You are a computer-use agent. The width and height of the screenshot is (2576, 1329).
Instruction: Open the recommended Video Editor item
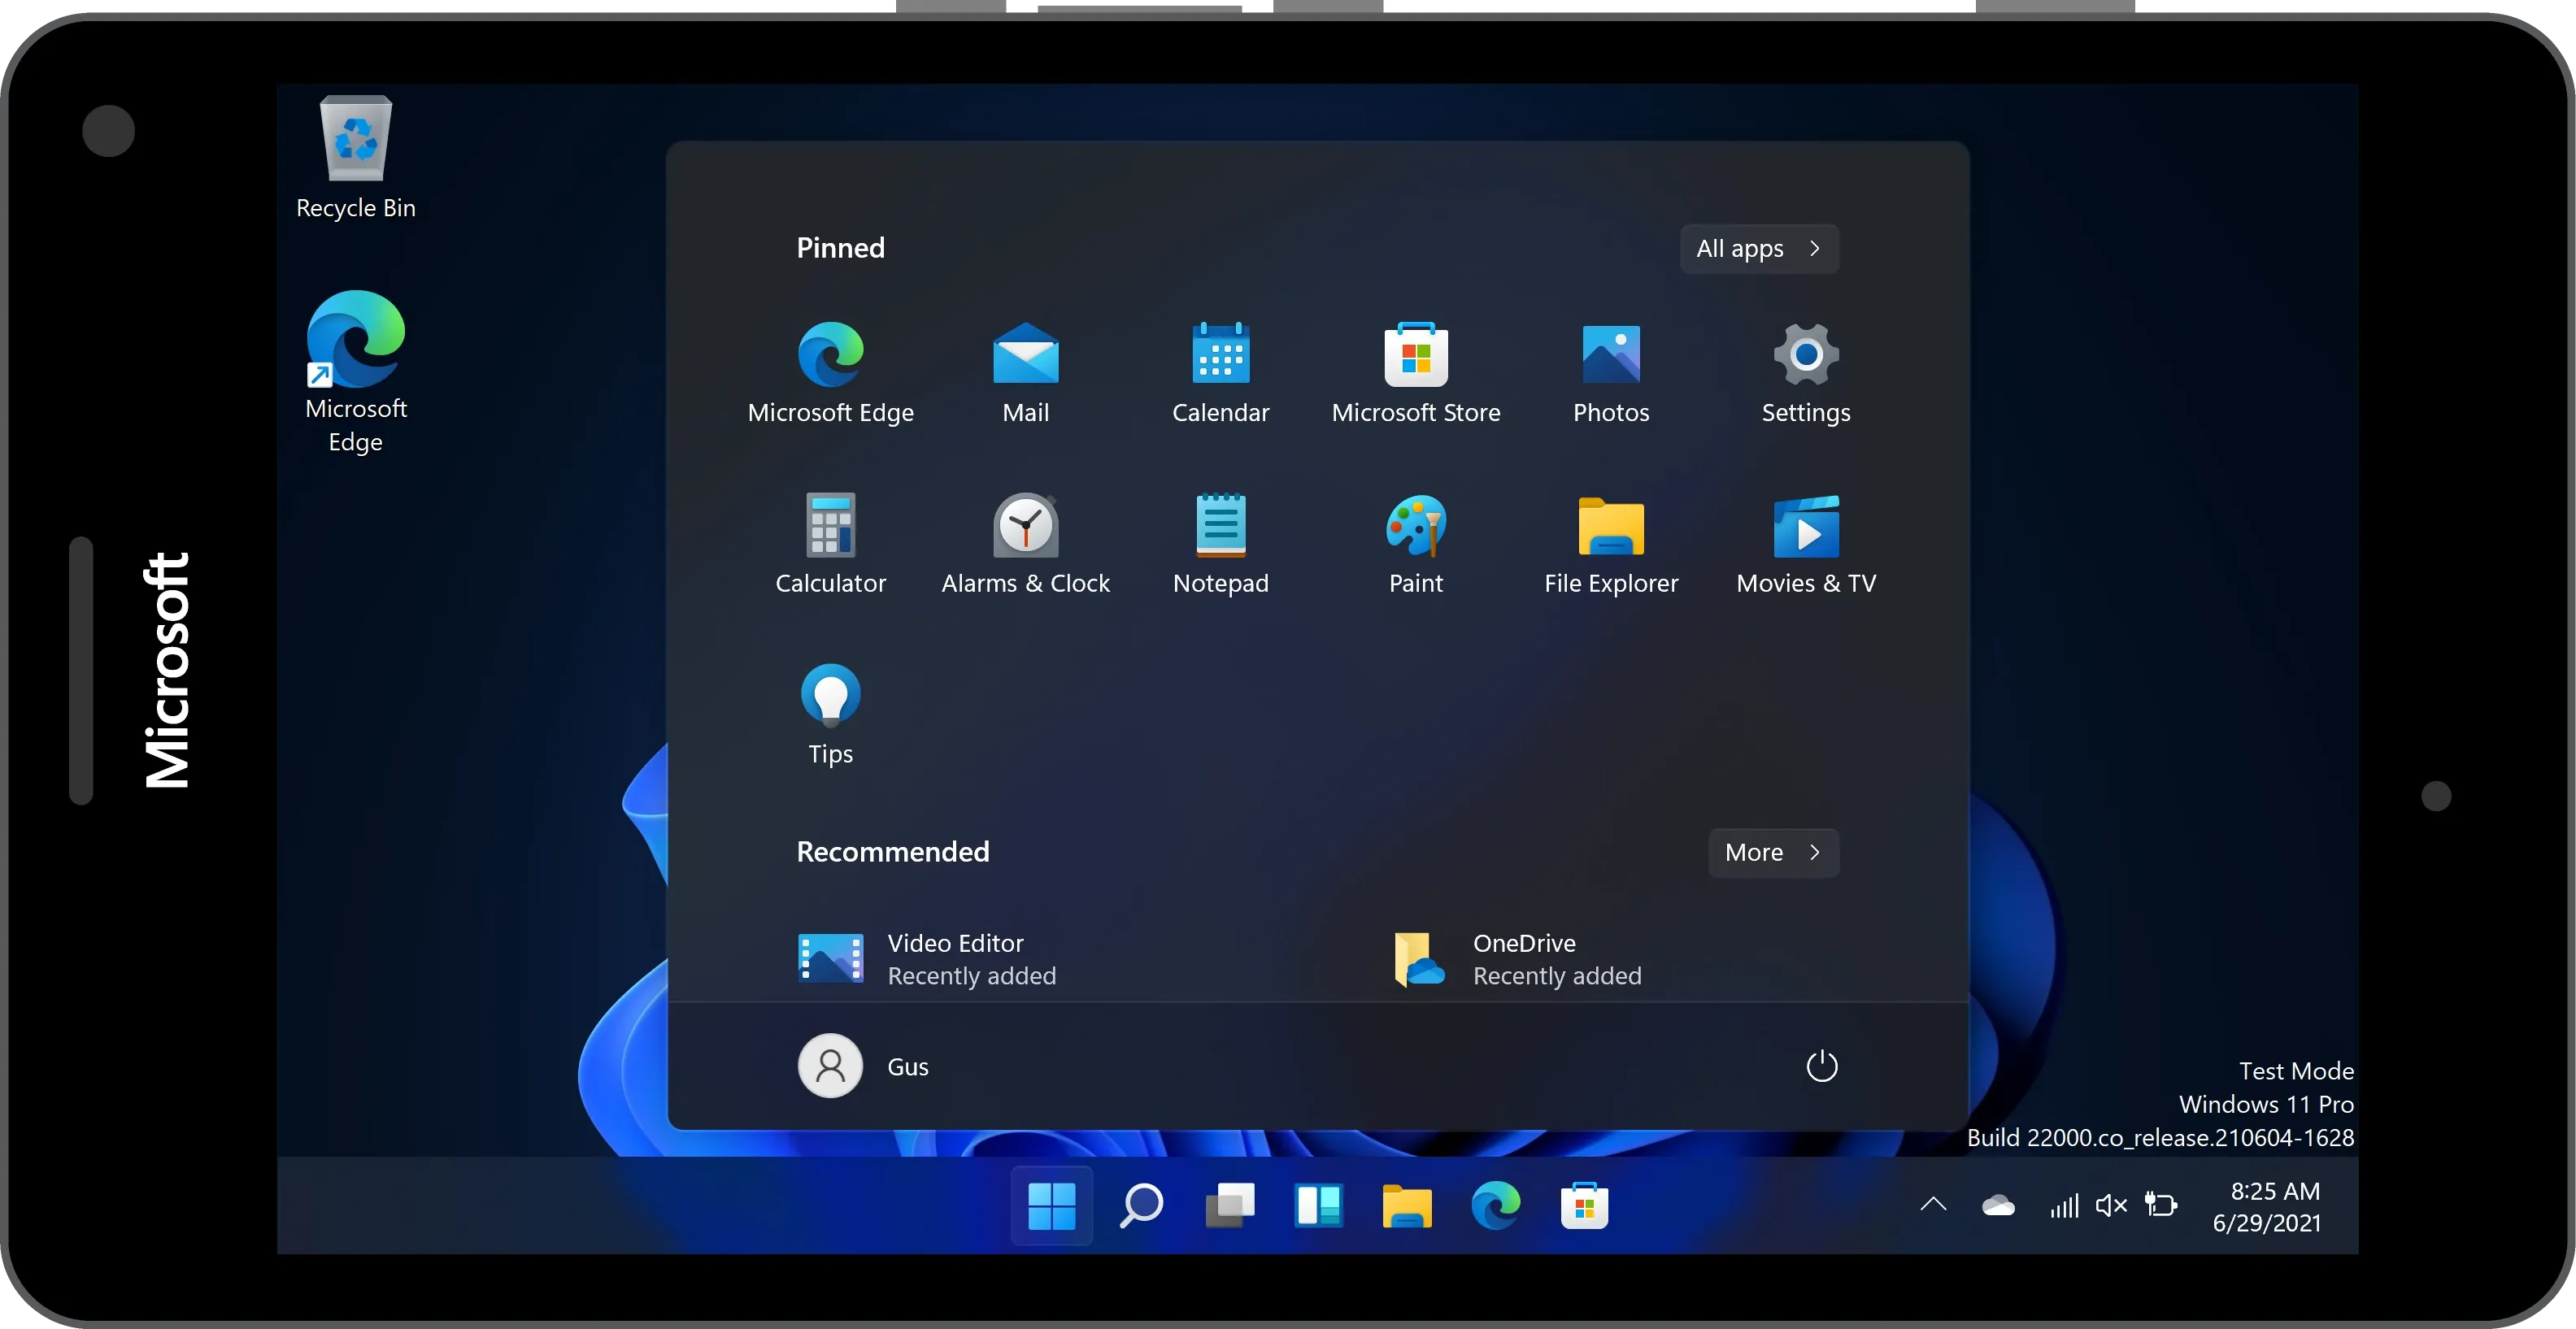[x=925, y=959]
